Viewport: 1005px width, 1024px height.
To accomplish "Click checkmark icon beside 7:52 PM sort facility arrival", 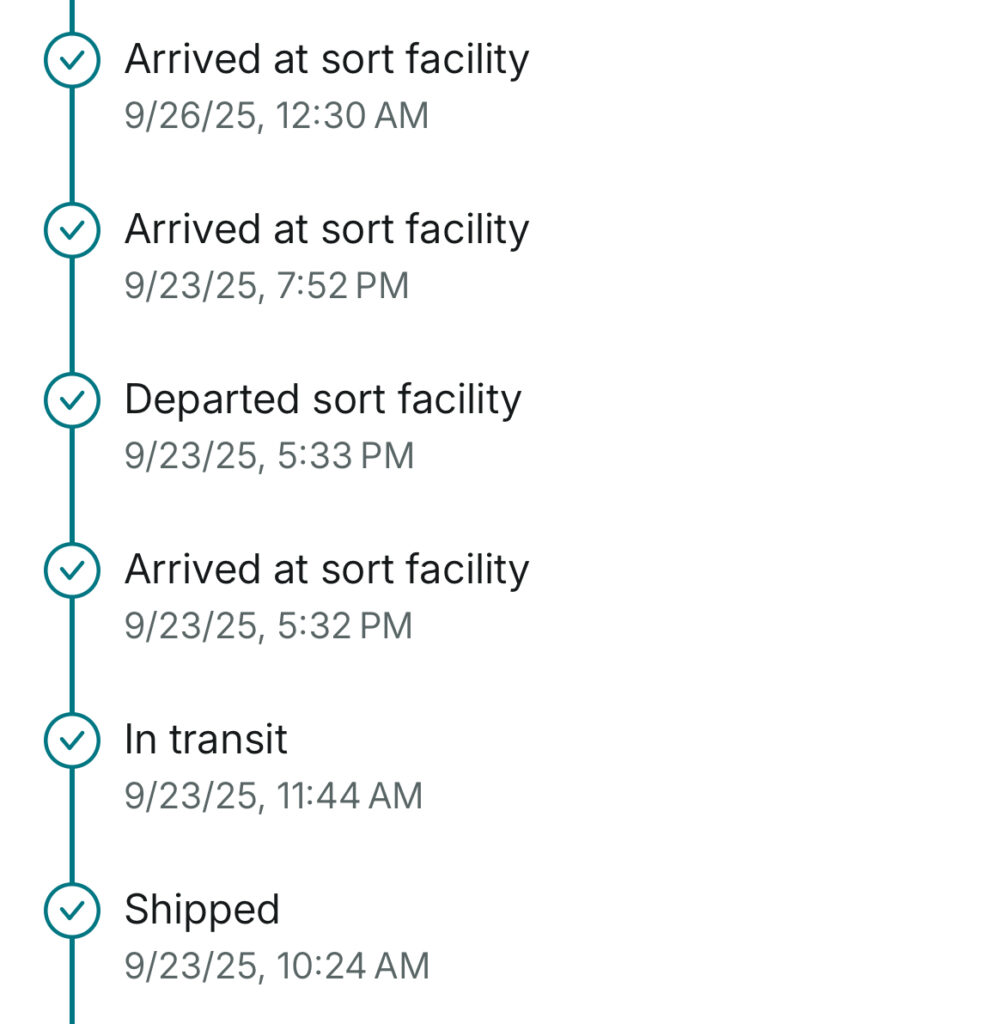I will [x=72, y=231].
